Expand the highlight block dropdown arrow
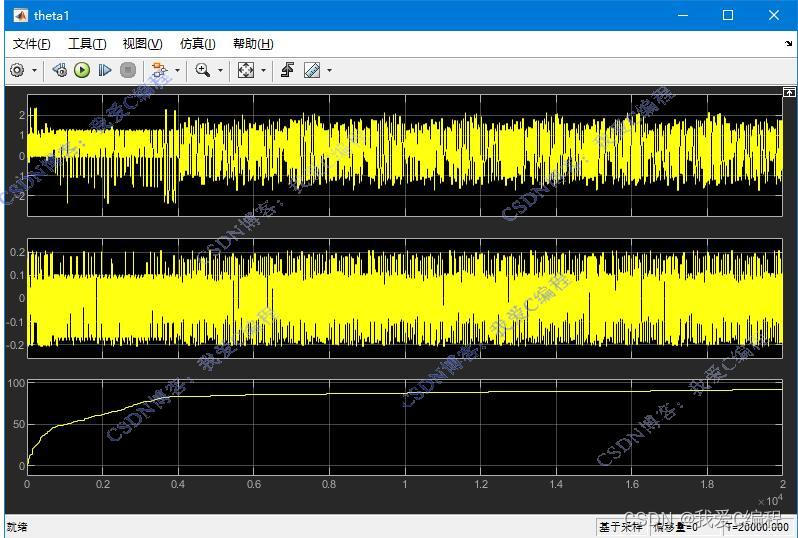Image resolution: width=798 pixels, height=538 pixels. (177, 70)
